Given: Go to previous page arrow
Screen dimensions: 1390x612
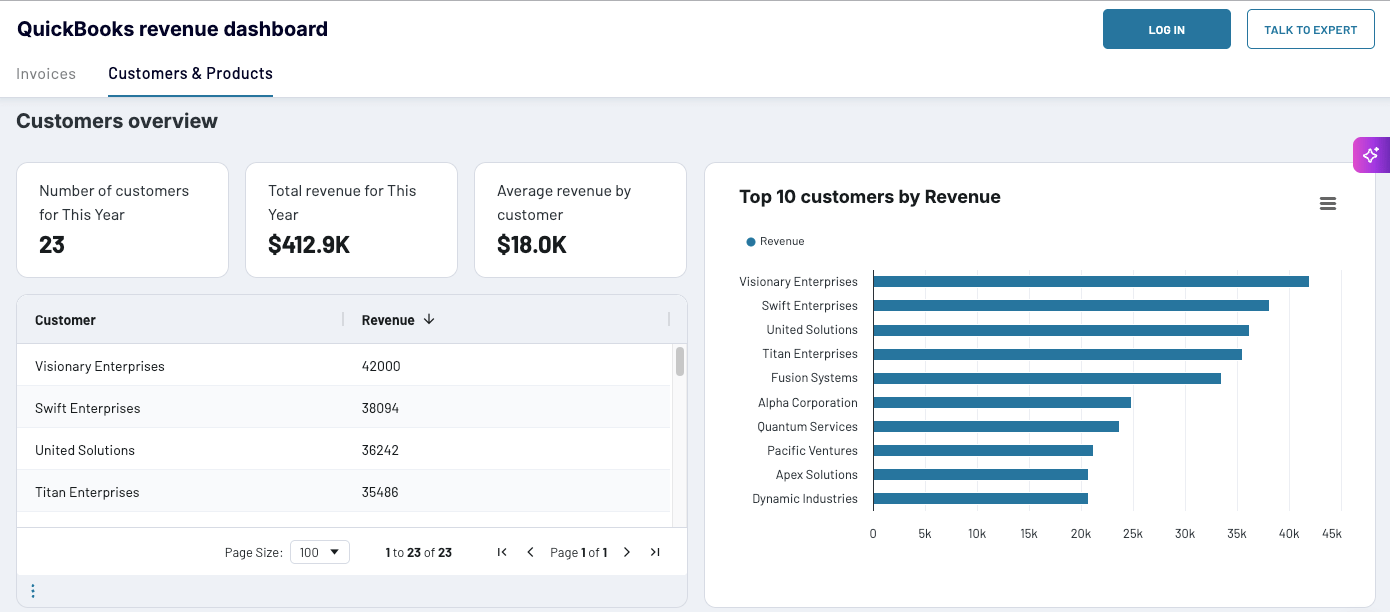Looking at the screenshot, I should coord(530,551).
